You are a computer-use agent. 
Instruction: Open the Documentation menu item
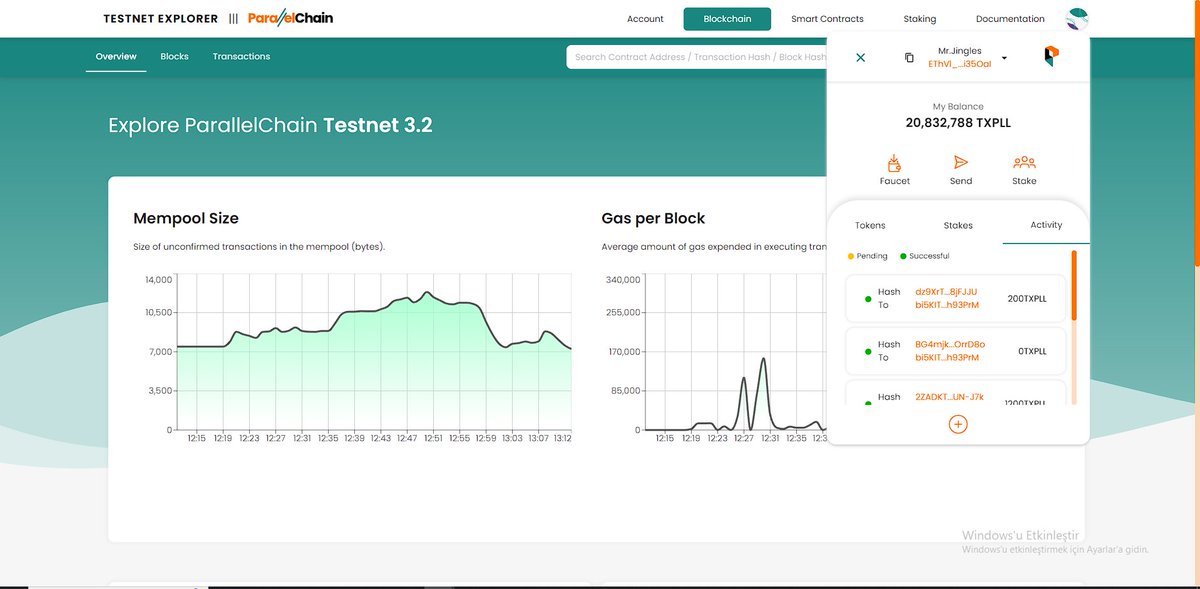tap(1010, 19)
